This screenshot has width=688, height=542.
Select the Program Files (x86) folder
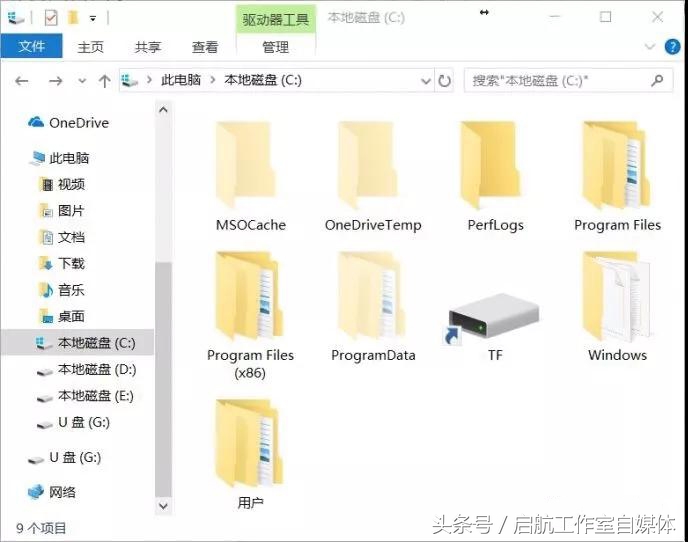250,316
